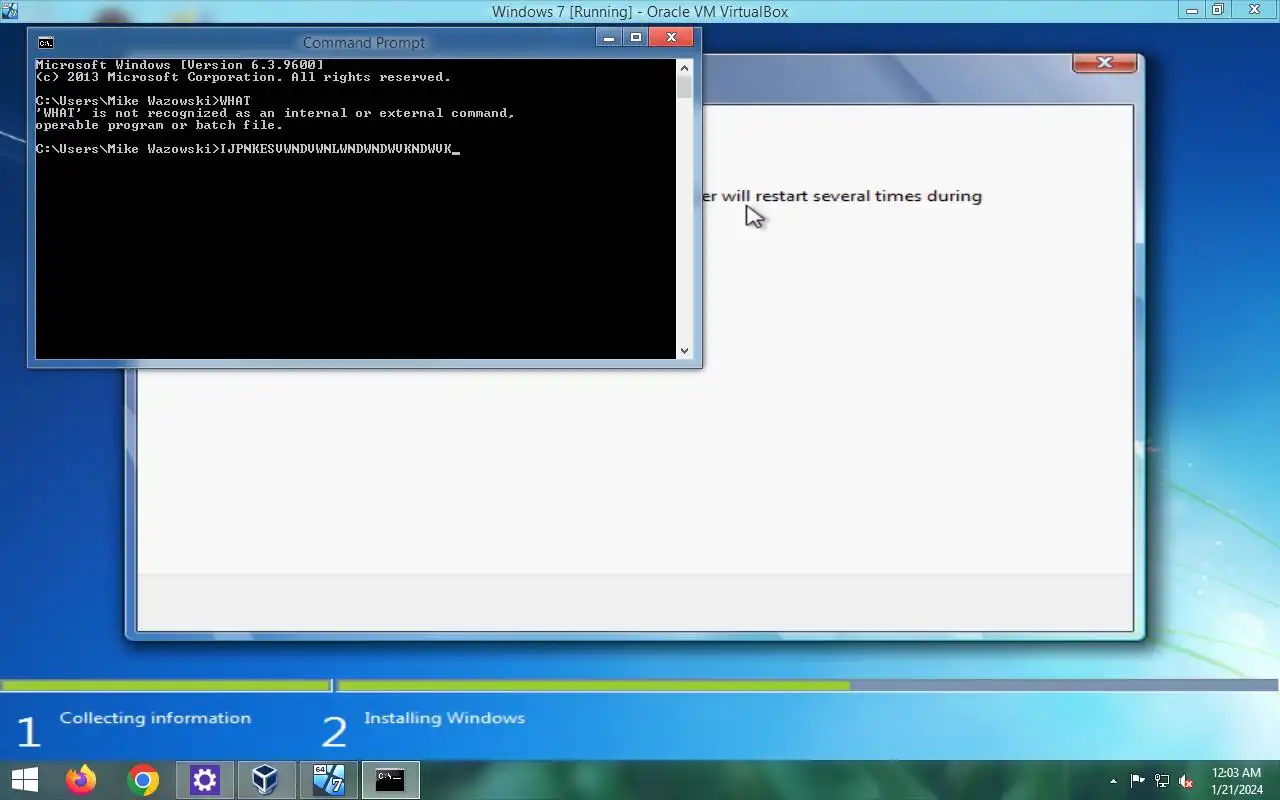The height and width of the screenshot is (800, 1280).
Task: Open the clock showing 12:03 AM
Action: [1236, 773]
